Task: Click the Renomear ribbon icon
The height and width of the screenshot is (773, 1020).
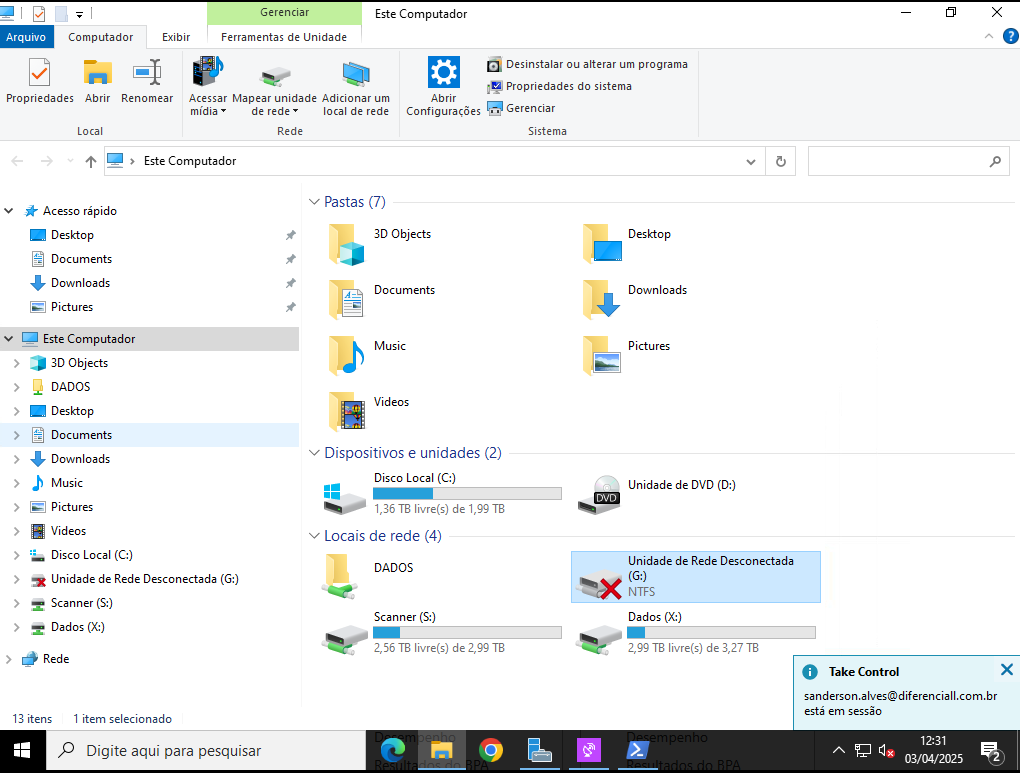Action: (x=147, y=81)
